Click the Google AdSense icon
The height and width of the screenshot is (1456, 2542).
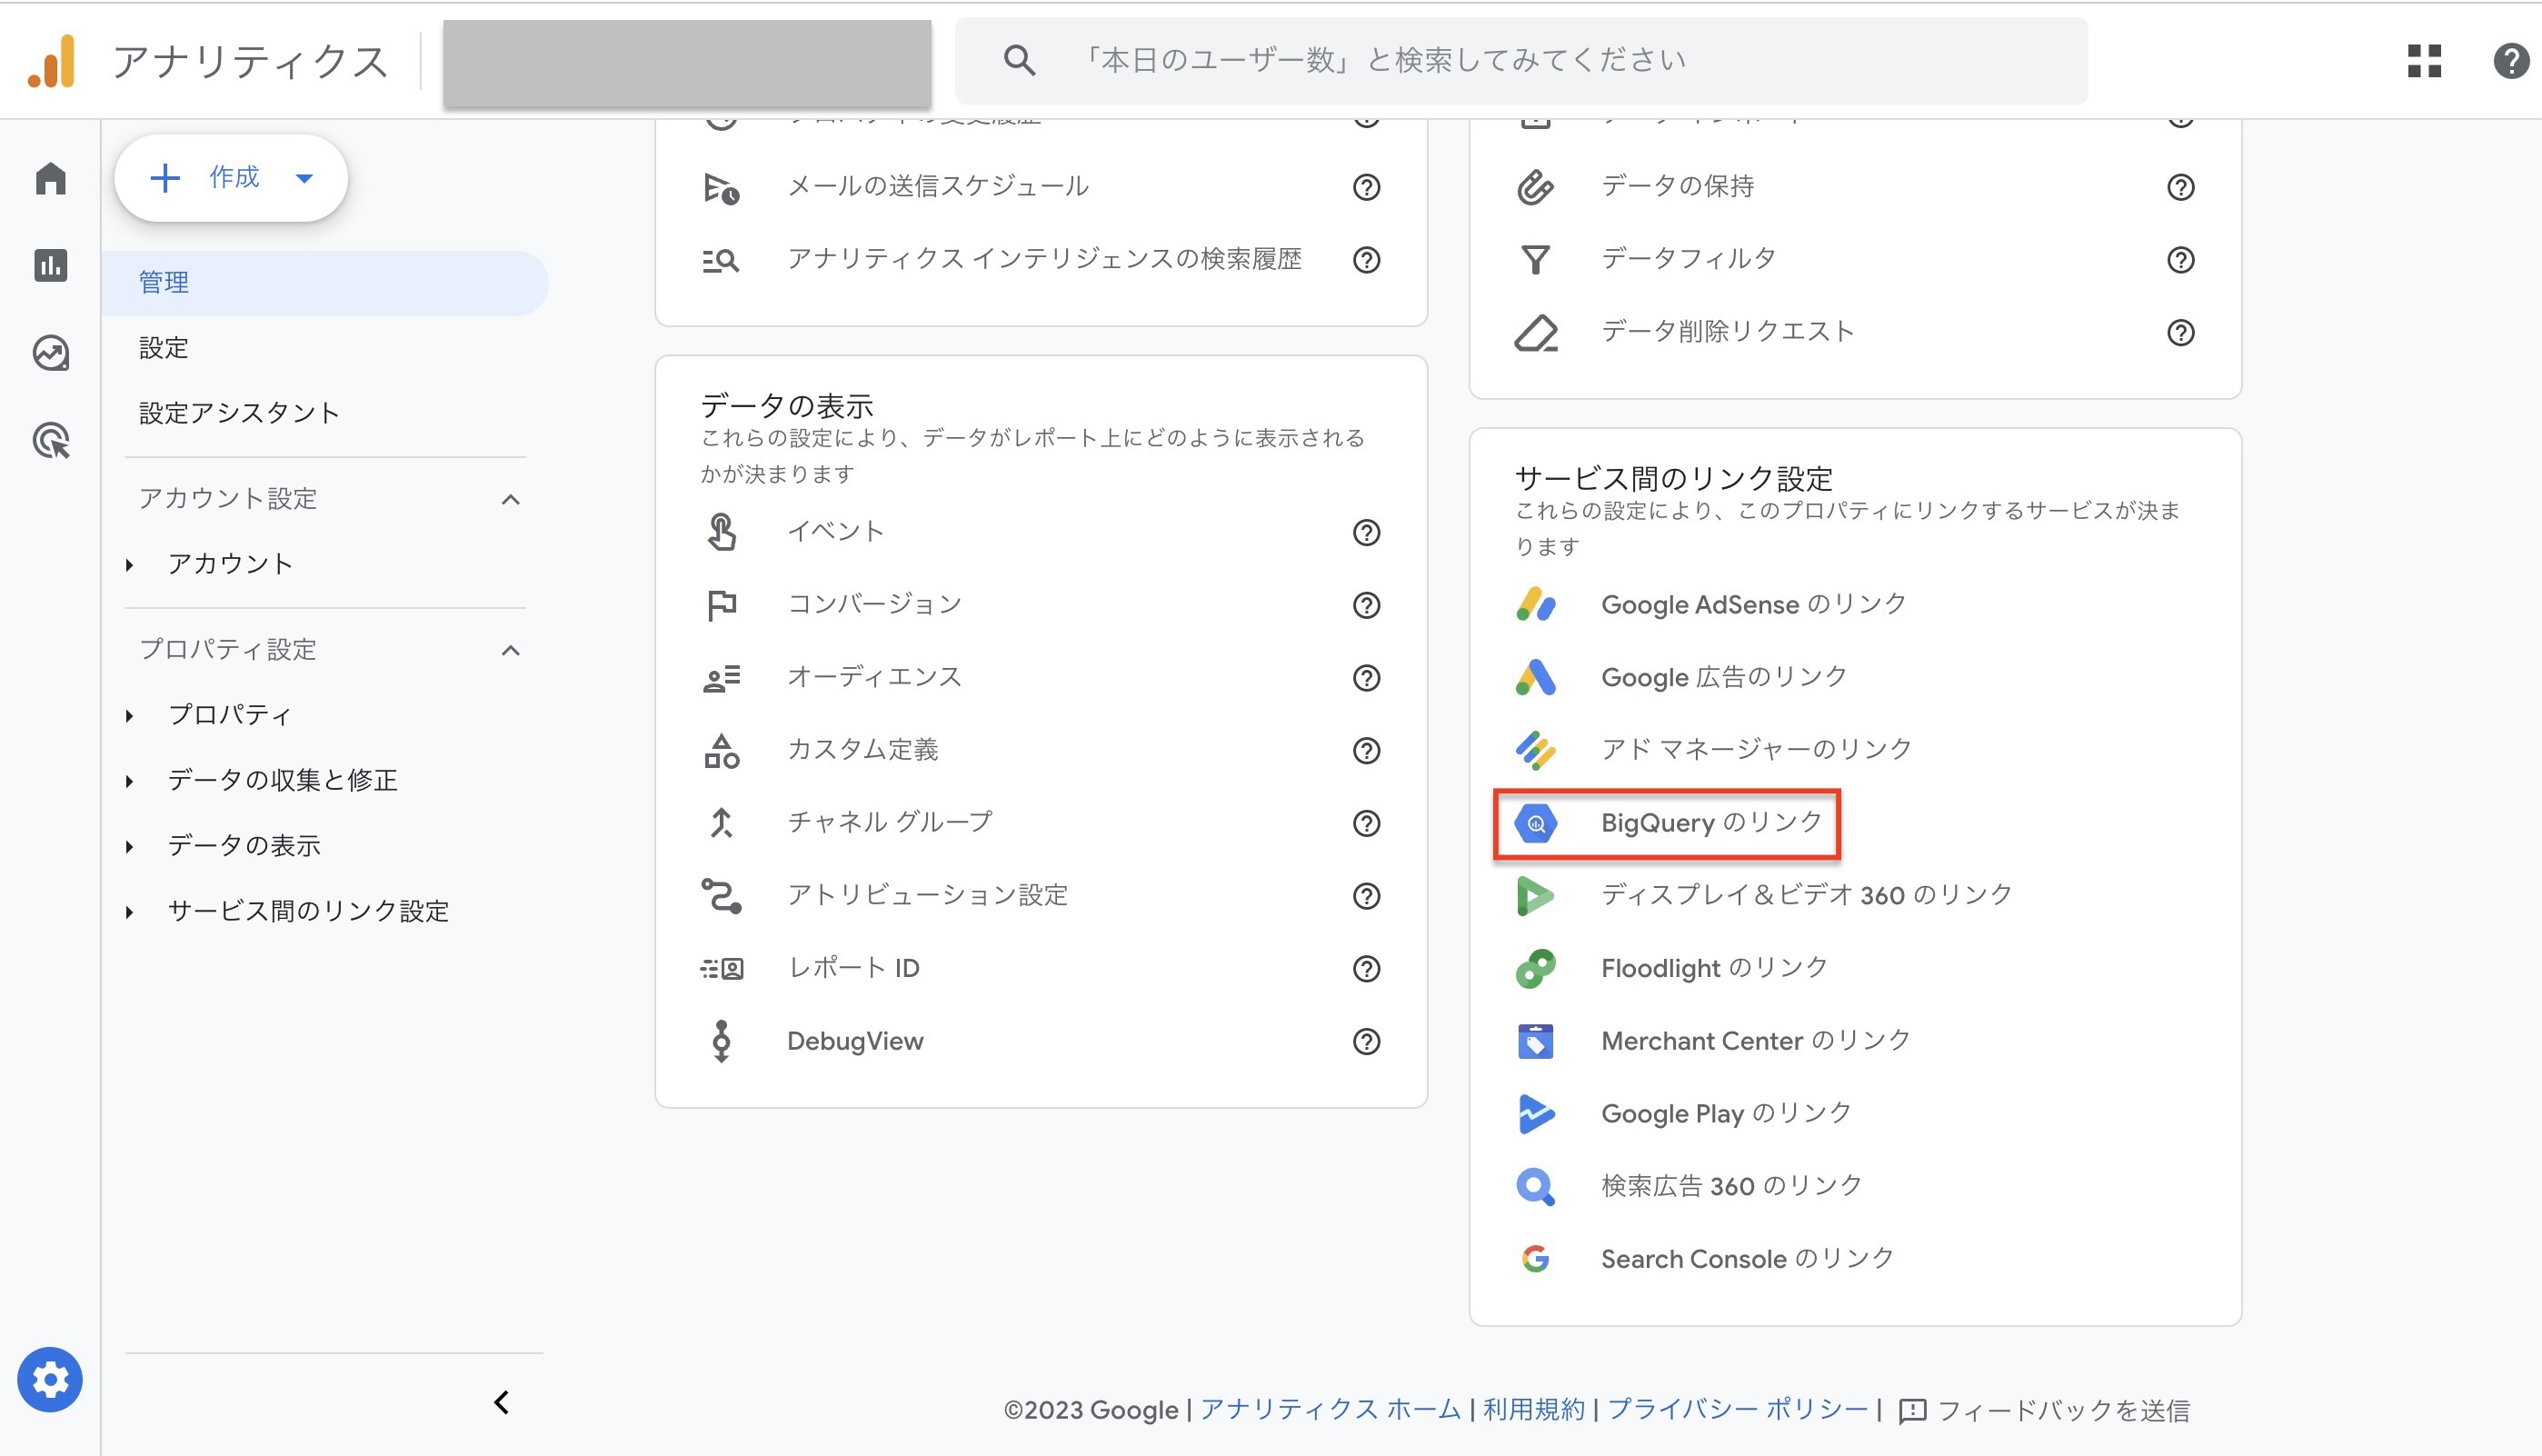[1535, 604]
